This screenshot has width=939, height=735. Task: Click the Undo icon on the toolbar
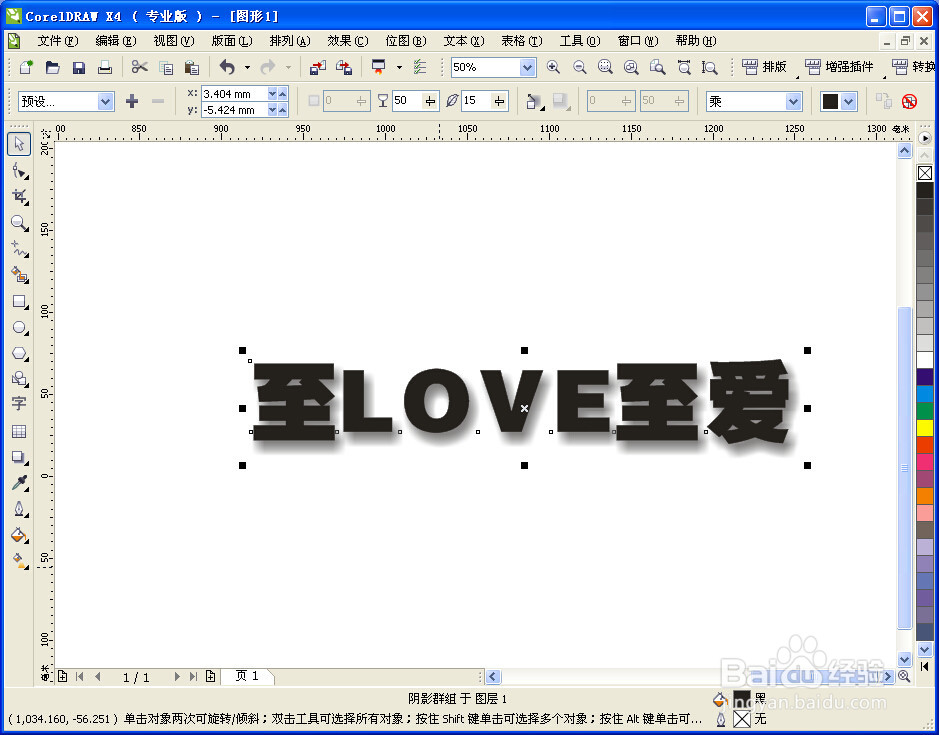click(x=227, y=66)
